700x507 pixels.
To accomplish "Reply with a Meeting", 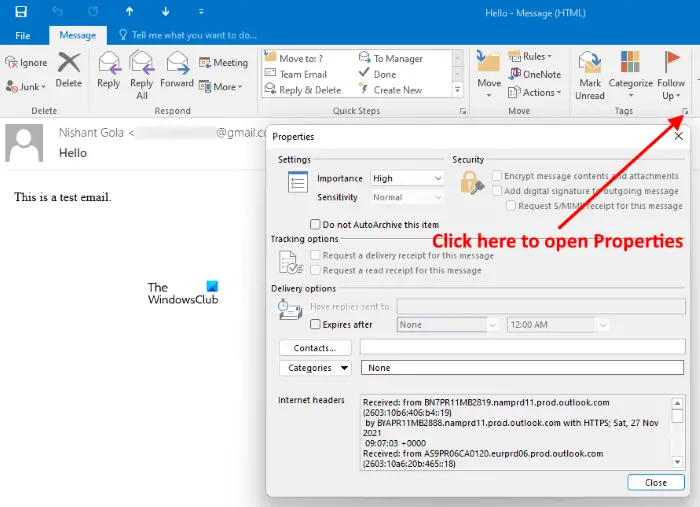I will [223, 63].
